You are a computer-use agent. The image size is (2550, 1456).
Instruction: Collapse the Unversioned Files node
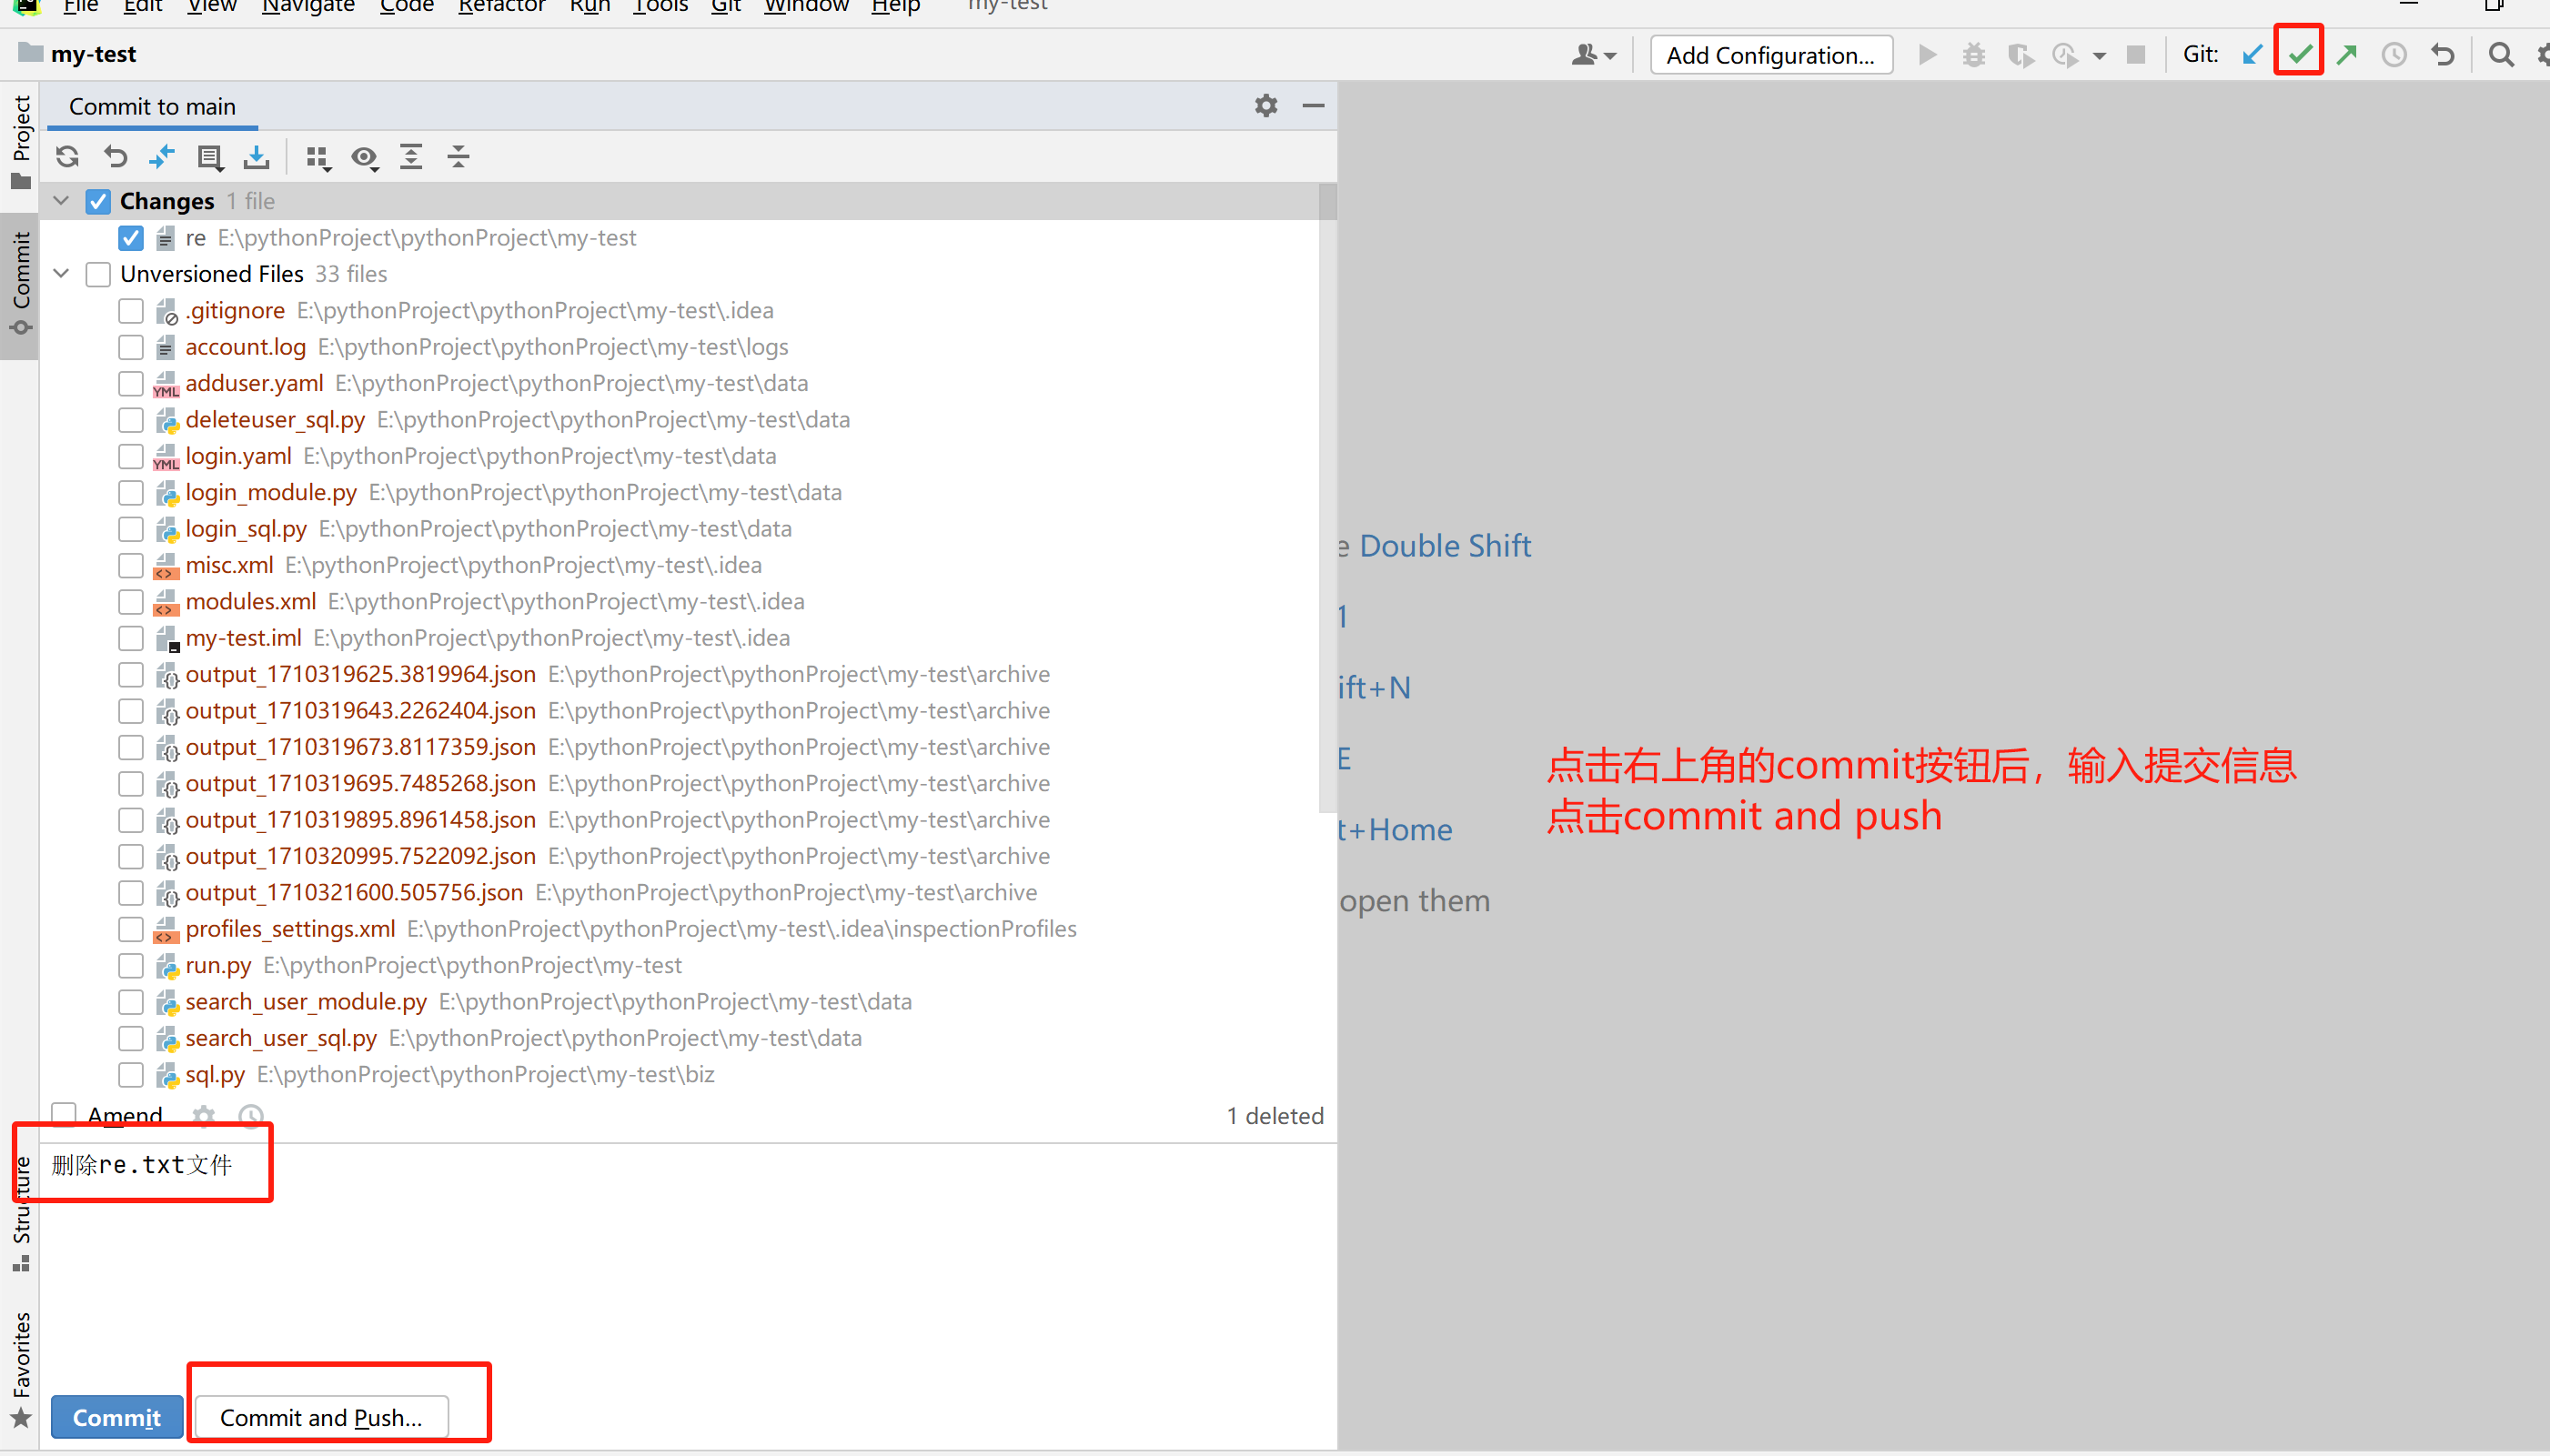62,274
